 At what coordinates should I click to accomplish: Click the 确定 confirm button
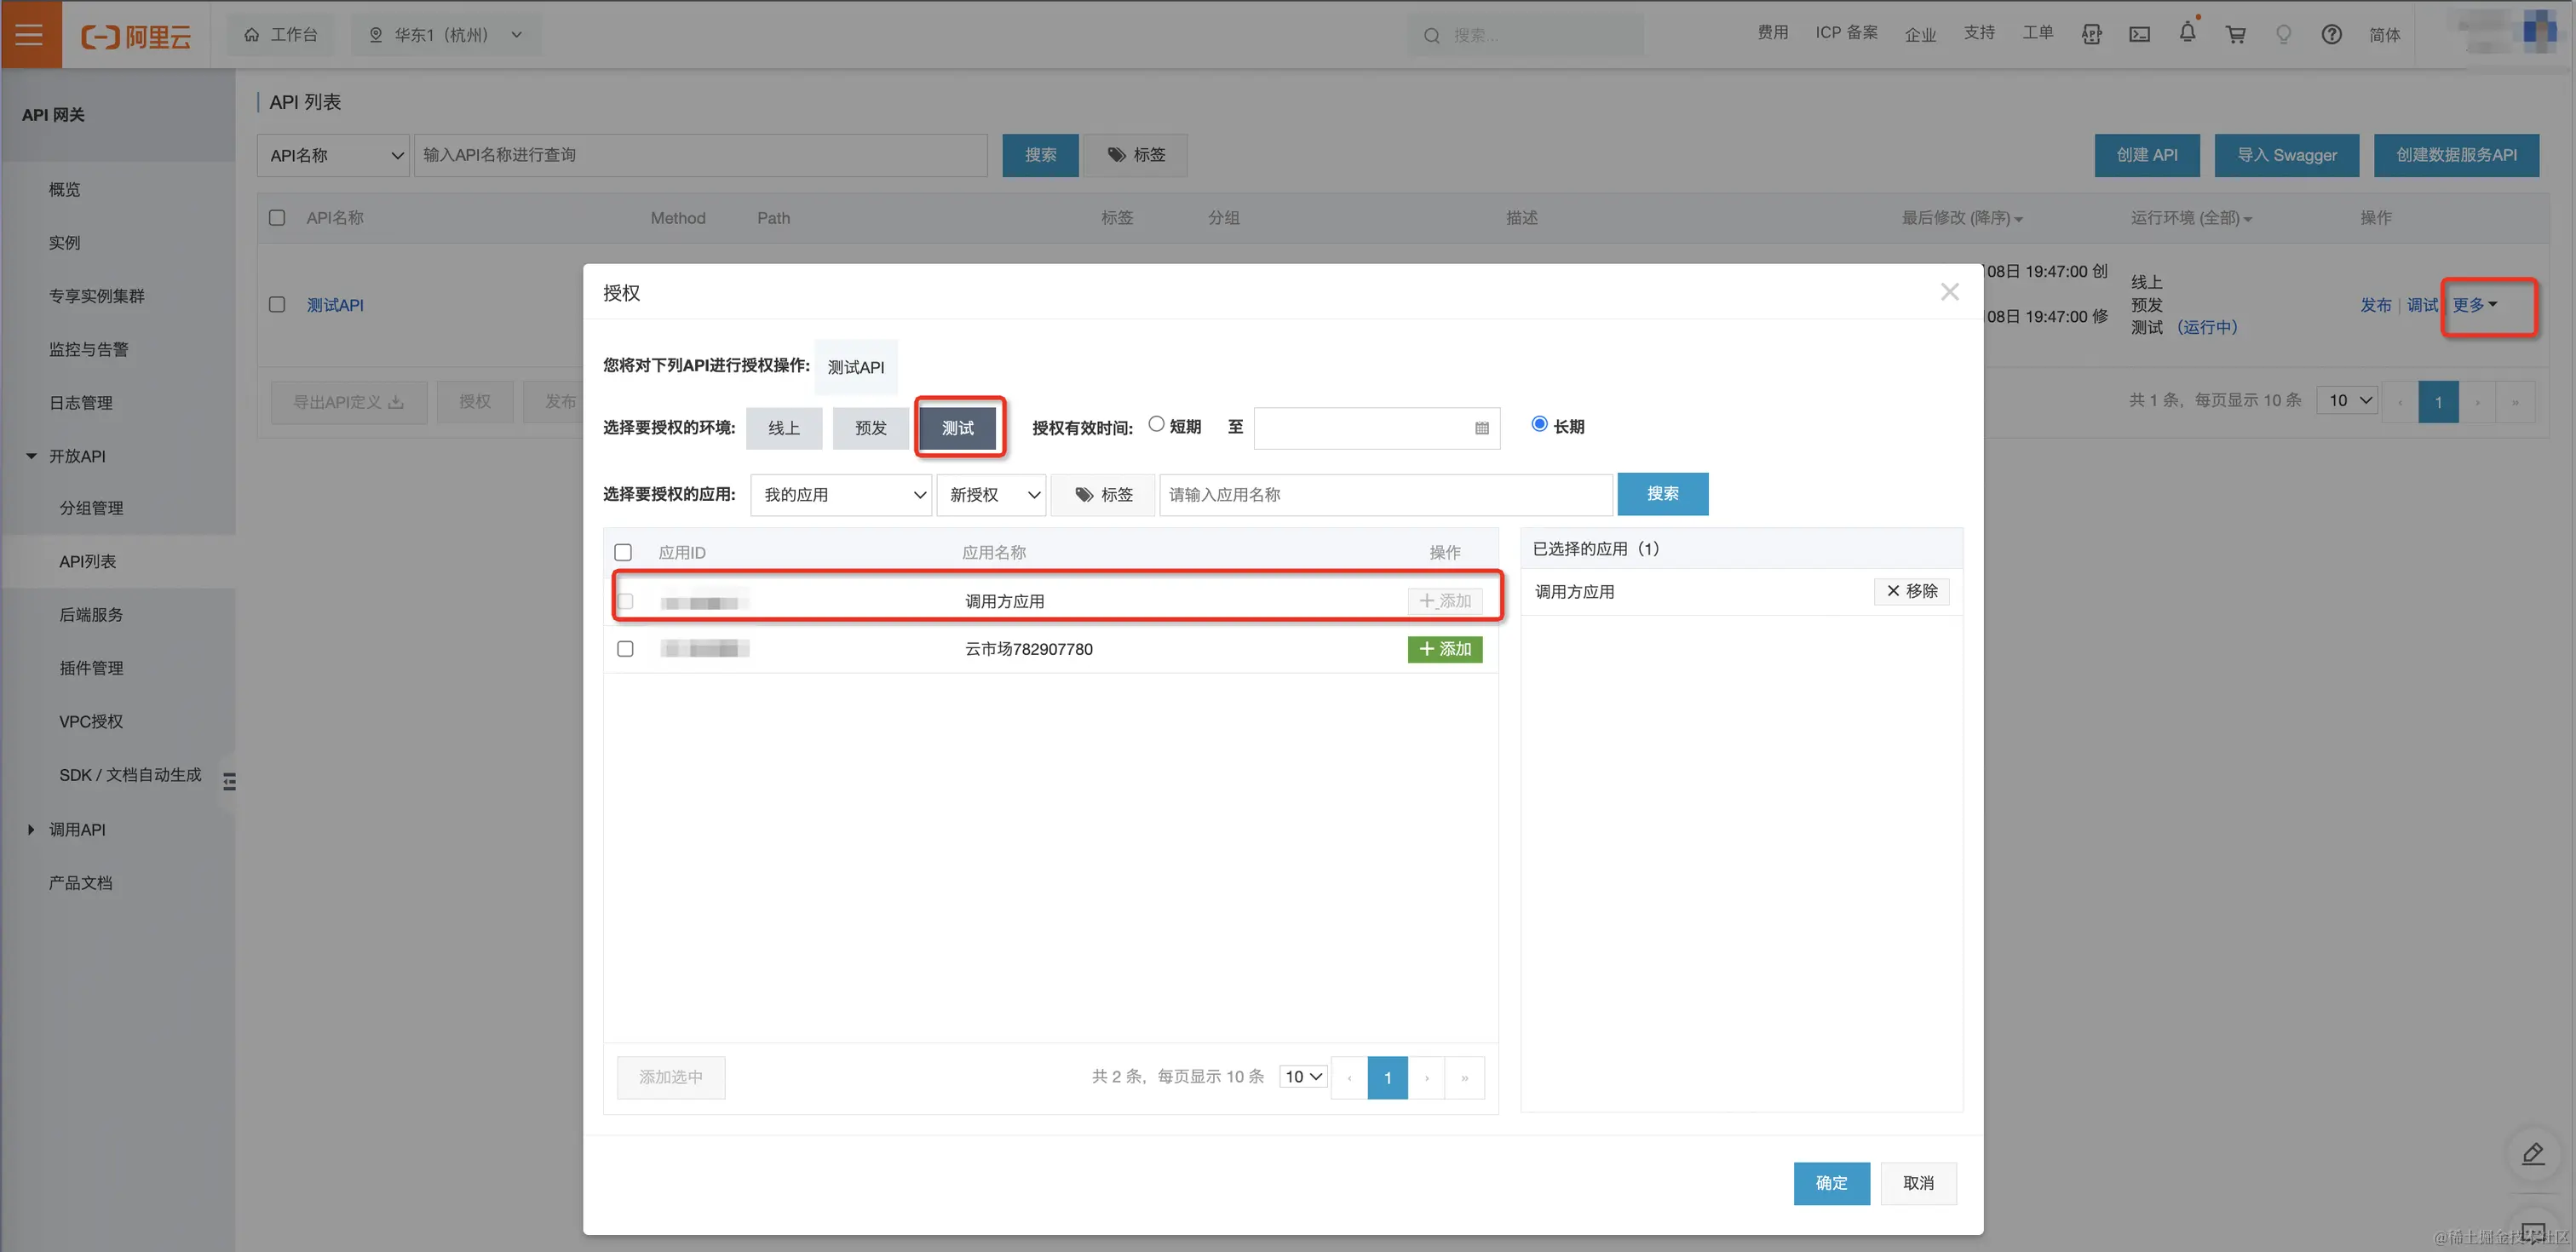pyautogui.click(x=1830, y=1183)
